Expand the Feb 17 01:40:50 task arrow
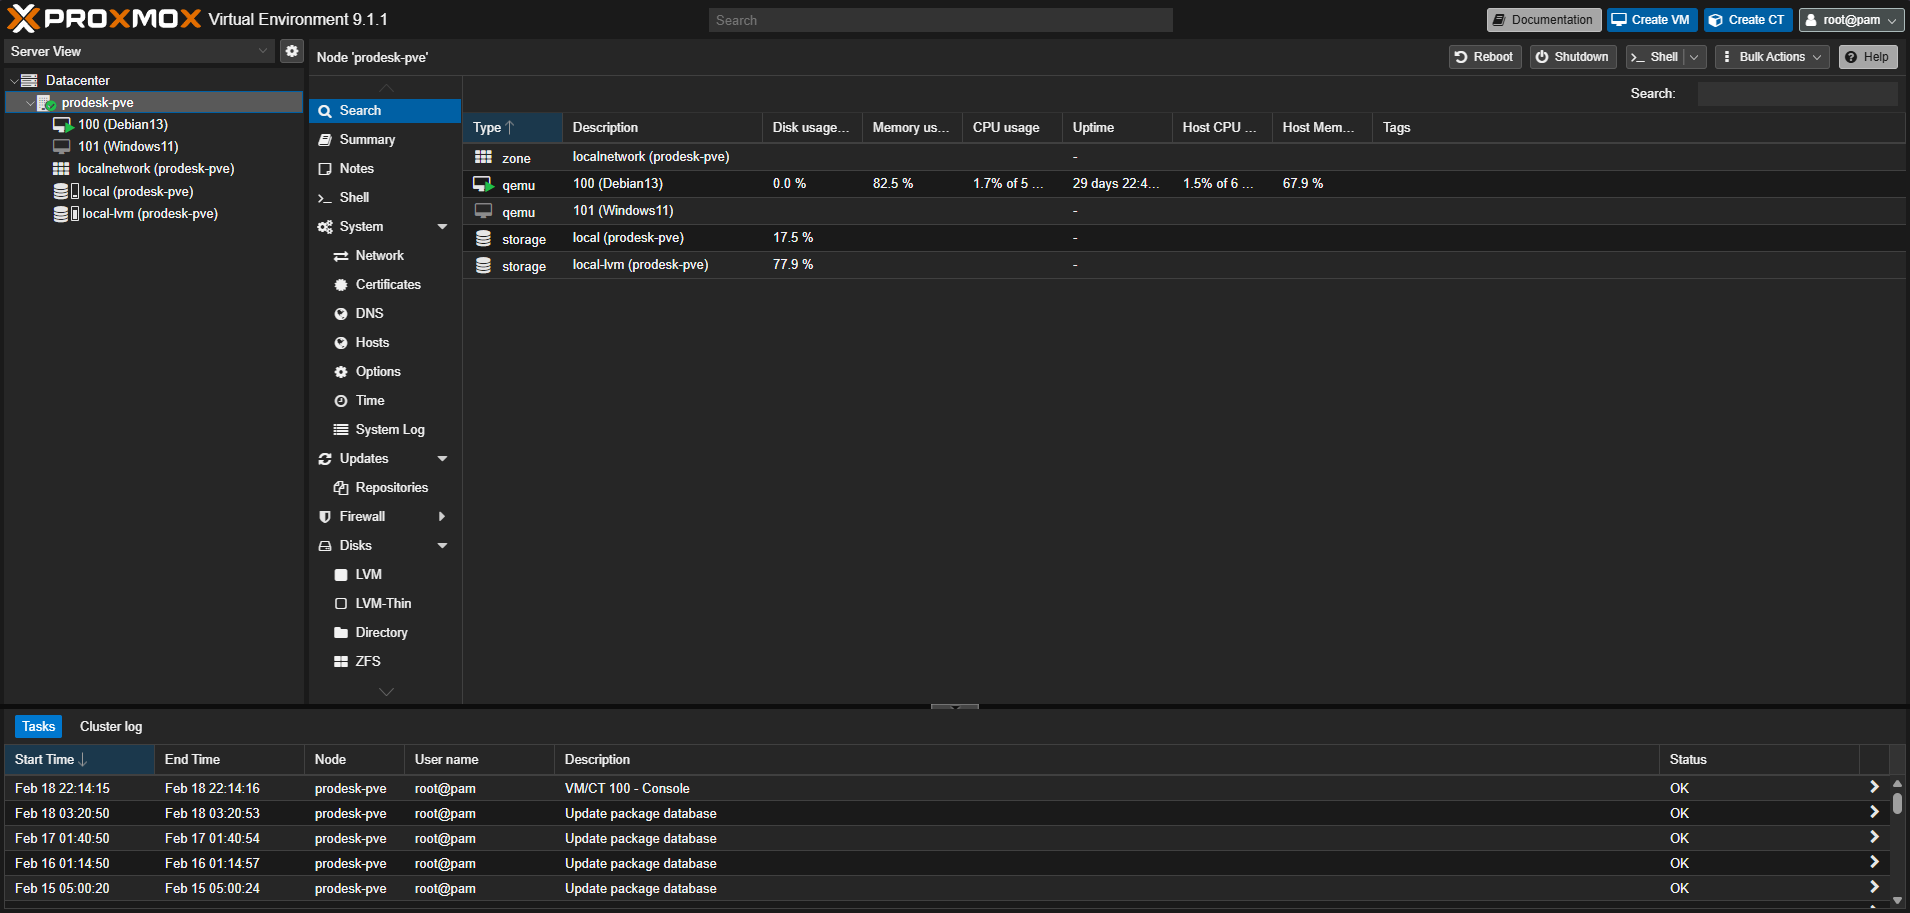This screenshot has width=1910, height=913. pyautogui.click(x=1874, y=838)
